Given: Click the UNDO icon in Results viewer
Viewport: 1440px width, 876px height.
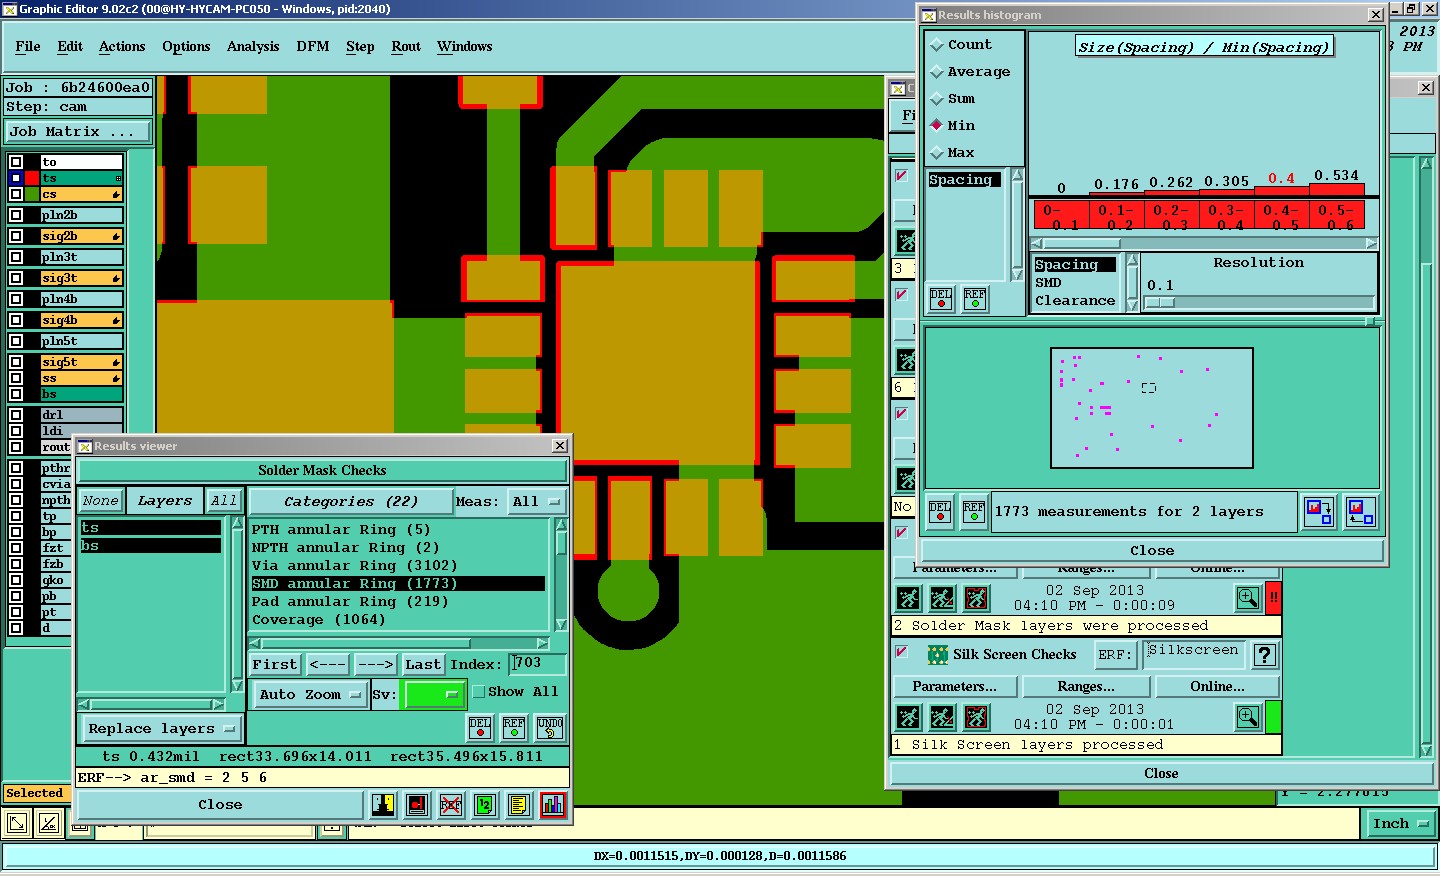Looking at the screenshot, I should coord(550,727).
